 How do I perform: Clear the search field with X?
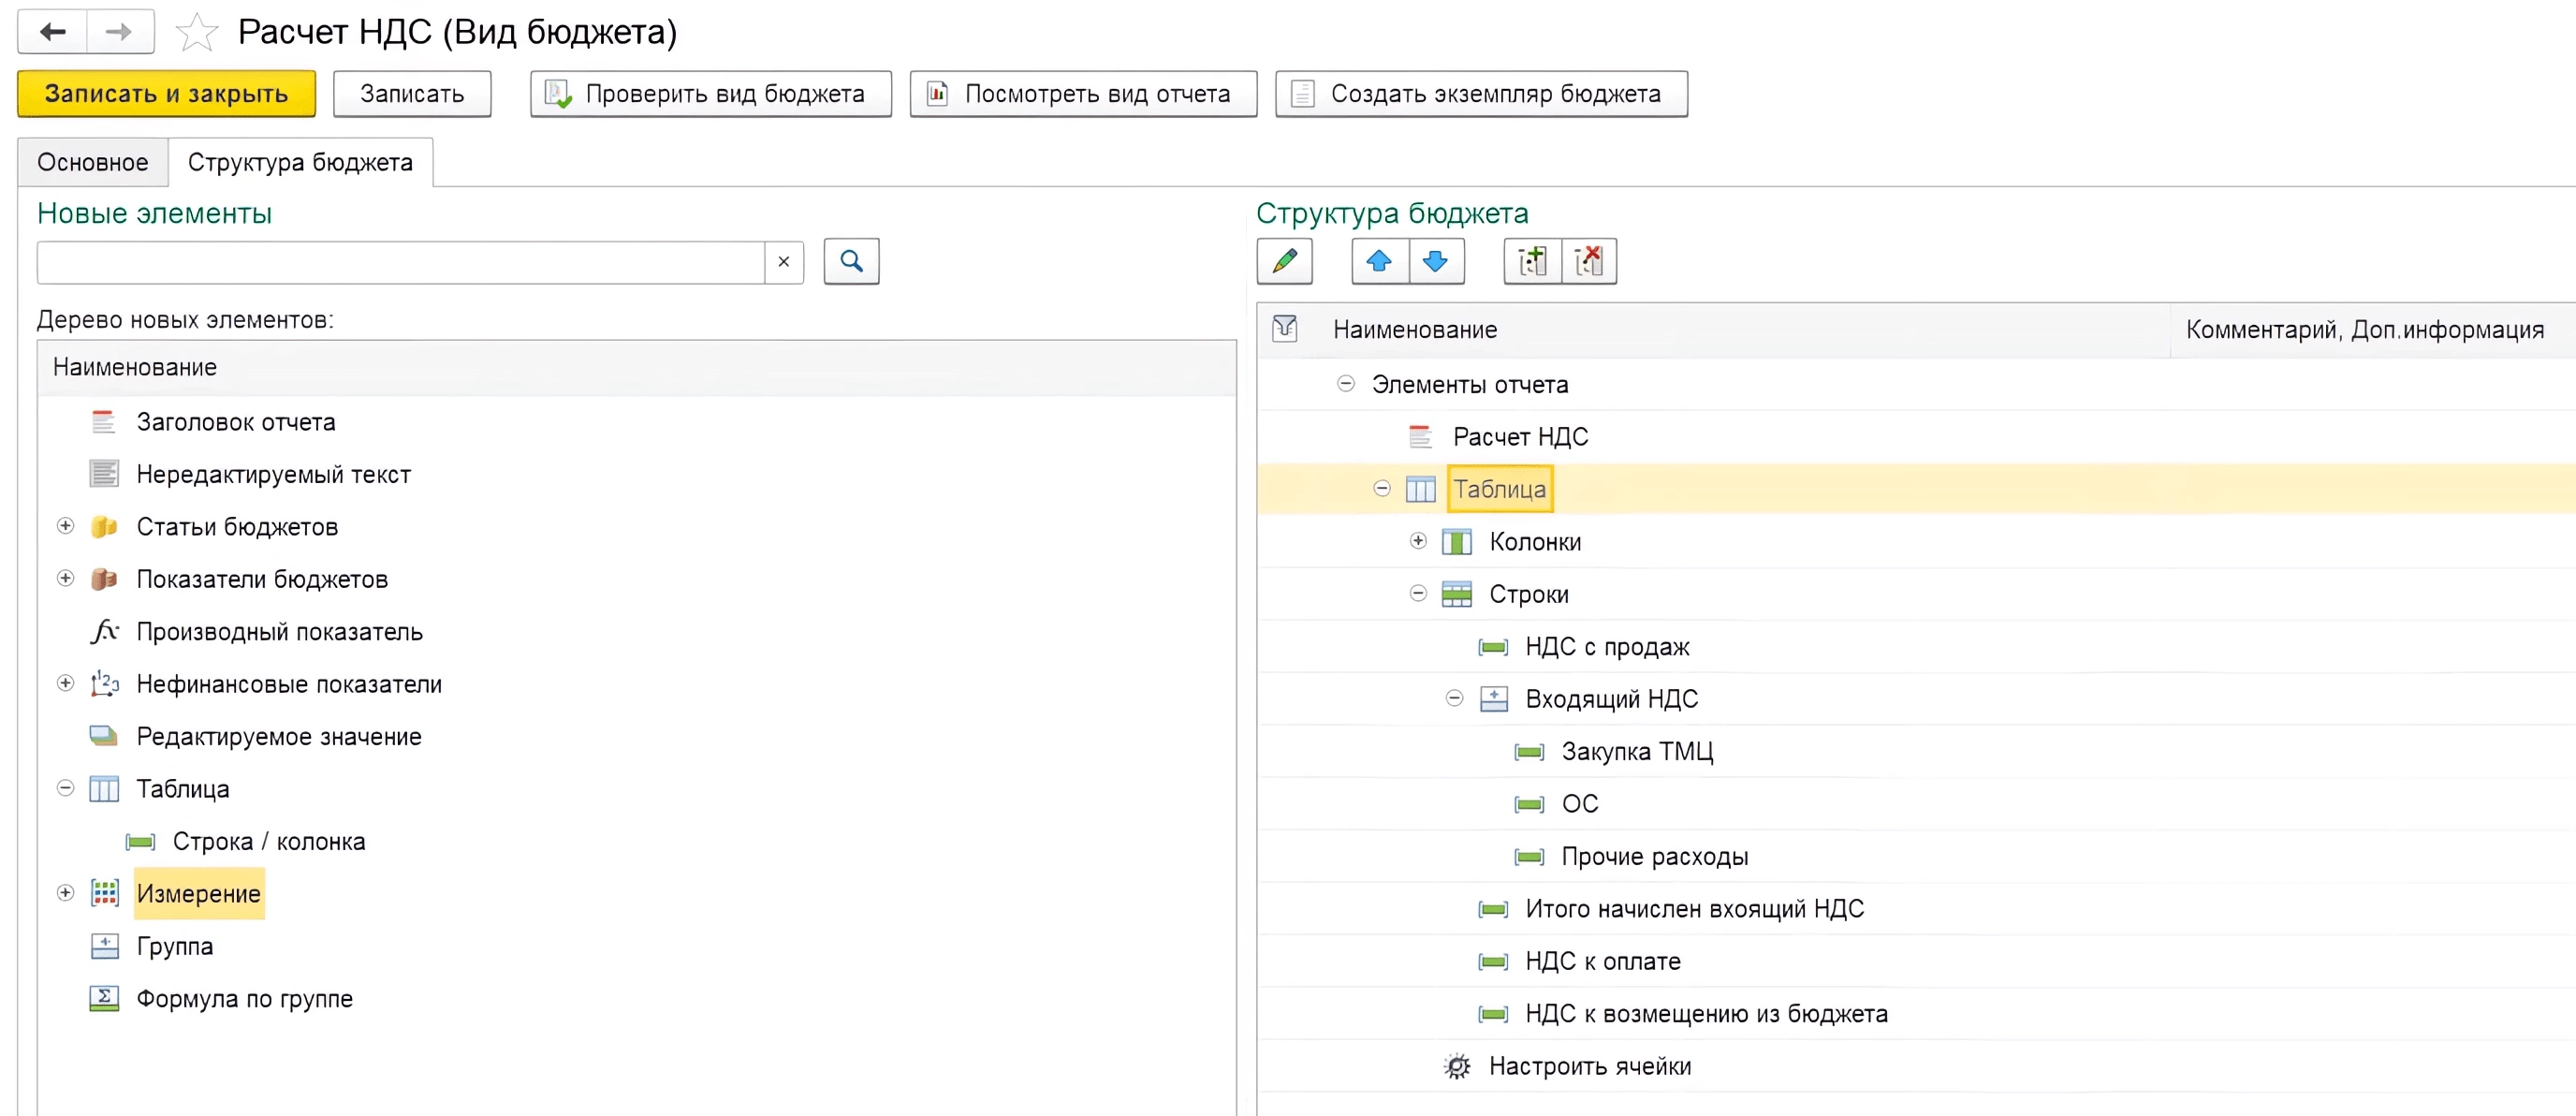pos(783,262)
